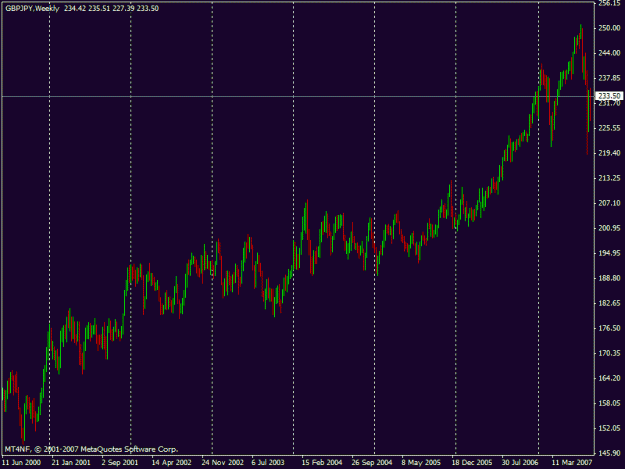Click the 18 Dec 2005 date label
Viewport: 625px width, 469px height.
[472, 463]
